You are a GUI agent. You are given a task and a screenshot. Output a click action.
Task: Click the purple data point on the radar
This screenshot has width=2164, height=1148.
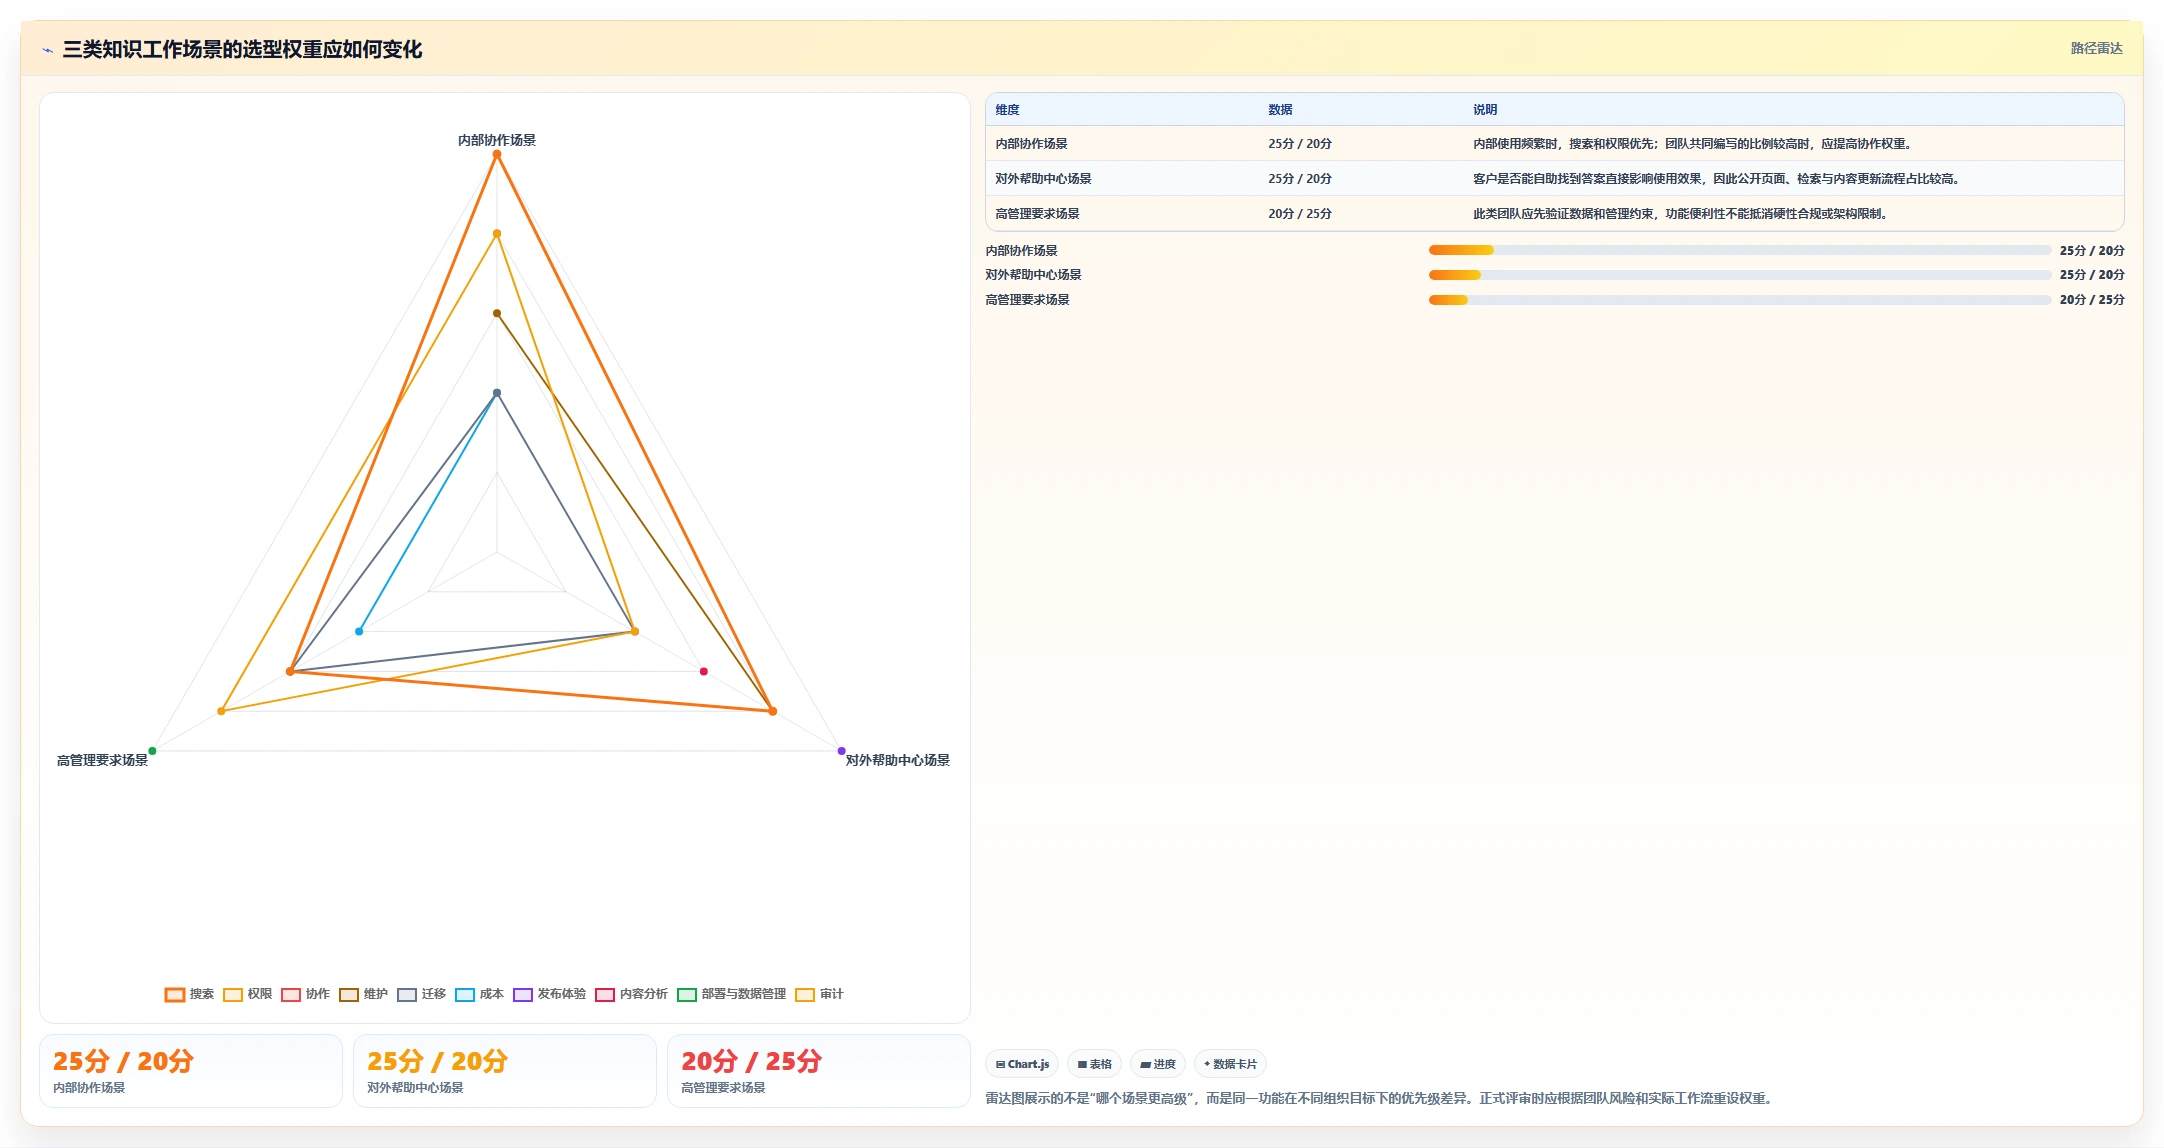[x=842, y=751]
